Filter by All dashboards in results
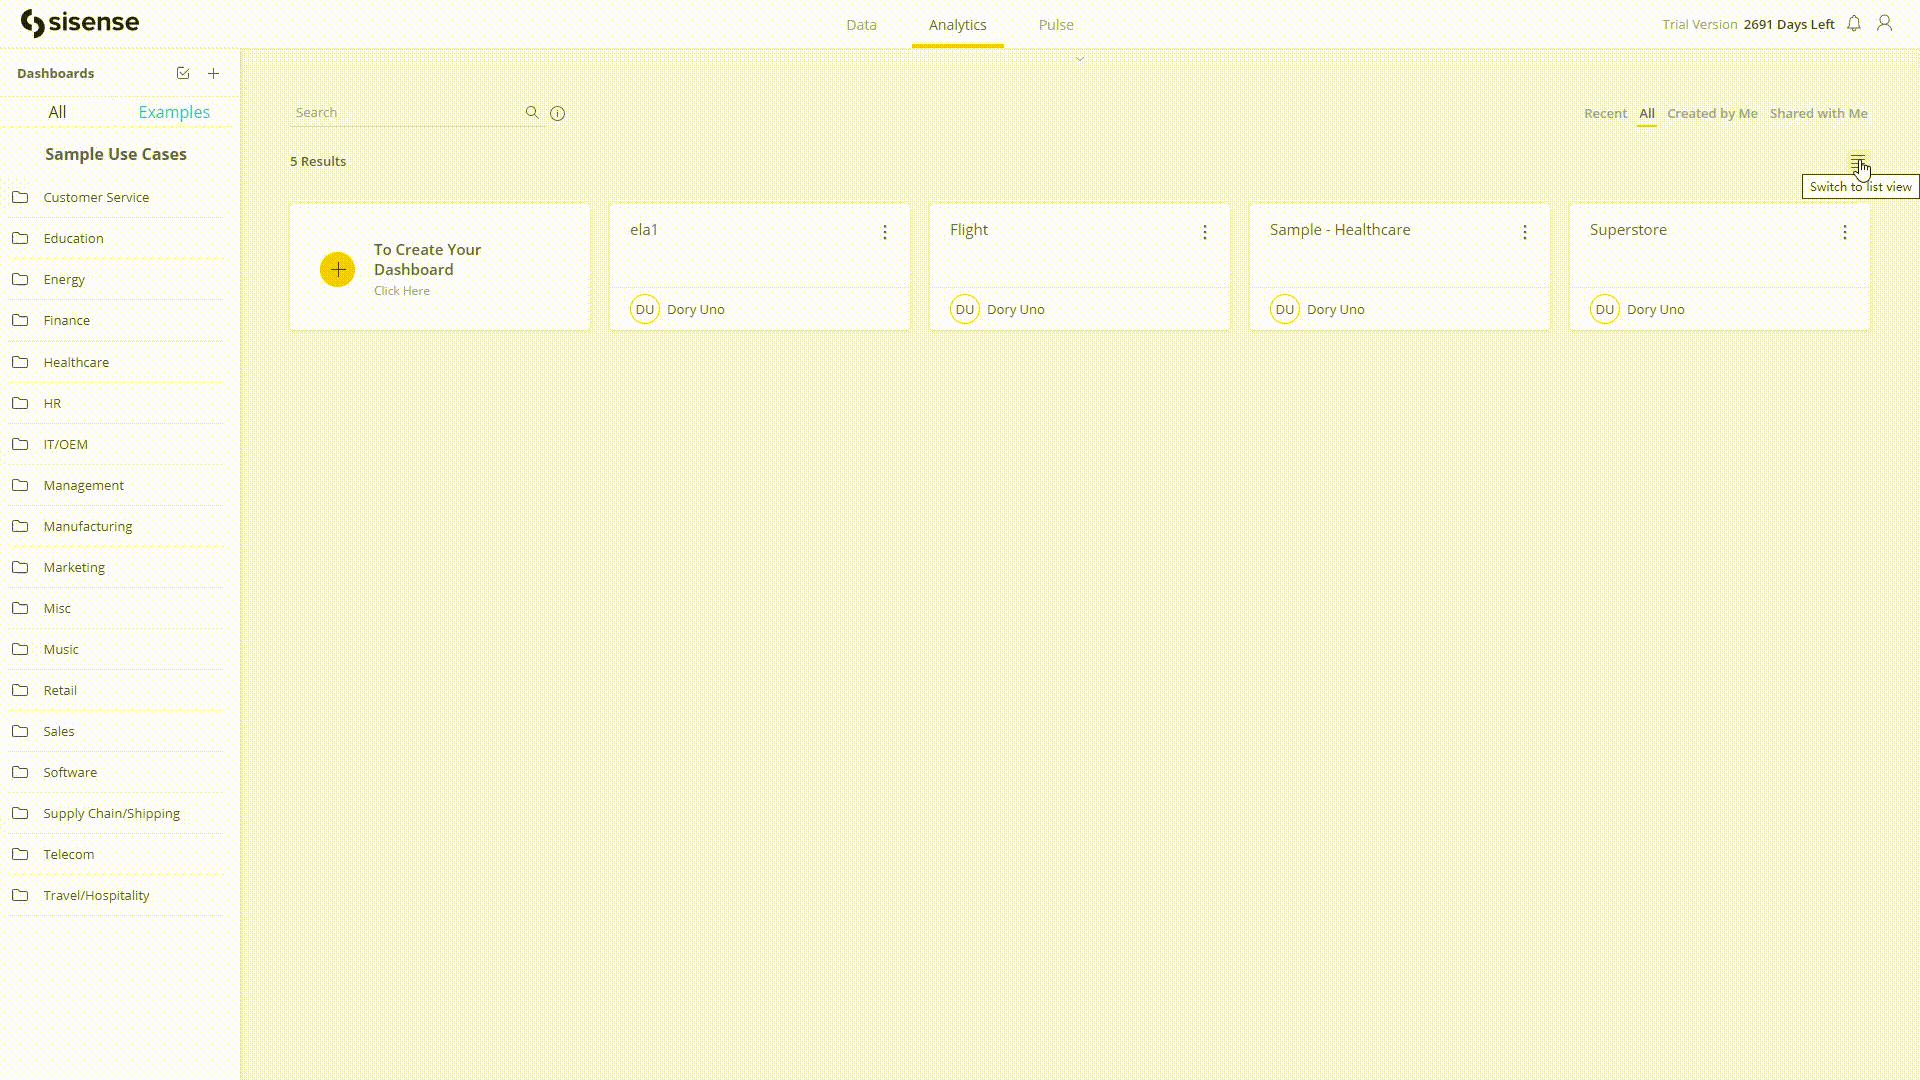 pyautogui.click(x=1647, y=113)
